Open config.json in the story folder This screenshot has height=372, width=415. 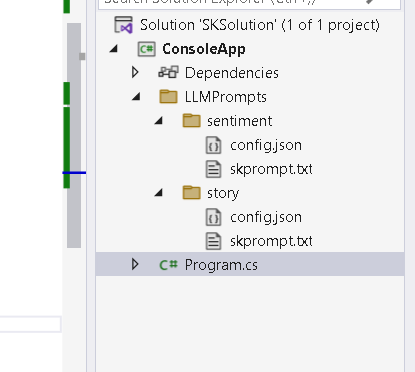266,217
